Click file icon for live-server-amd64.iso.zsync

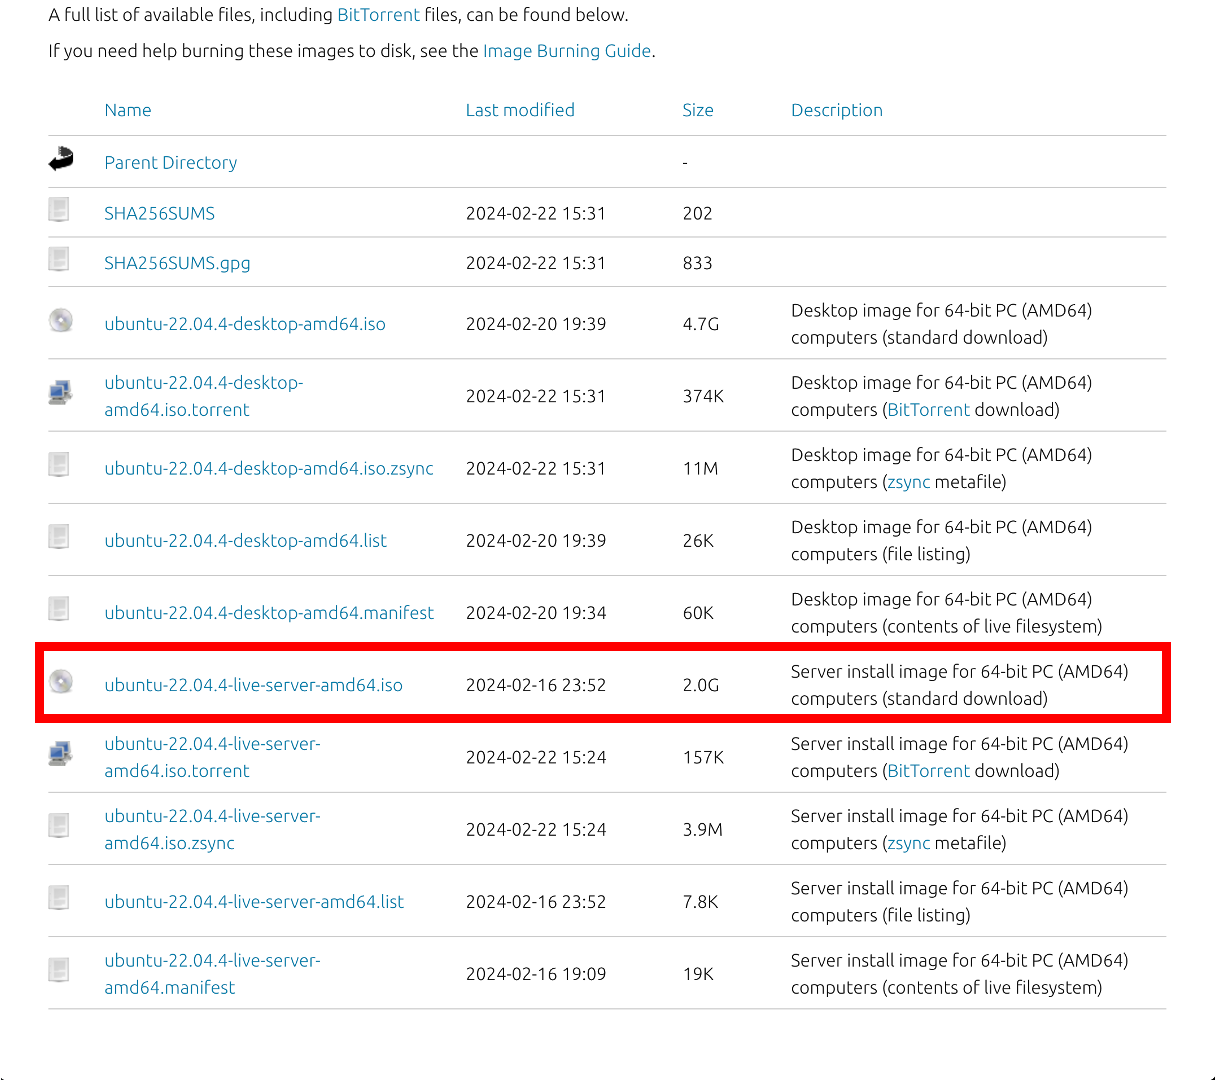60,825
